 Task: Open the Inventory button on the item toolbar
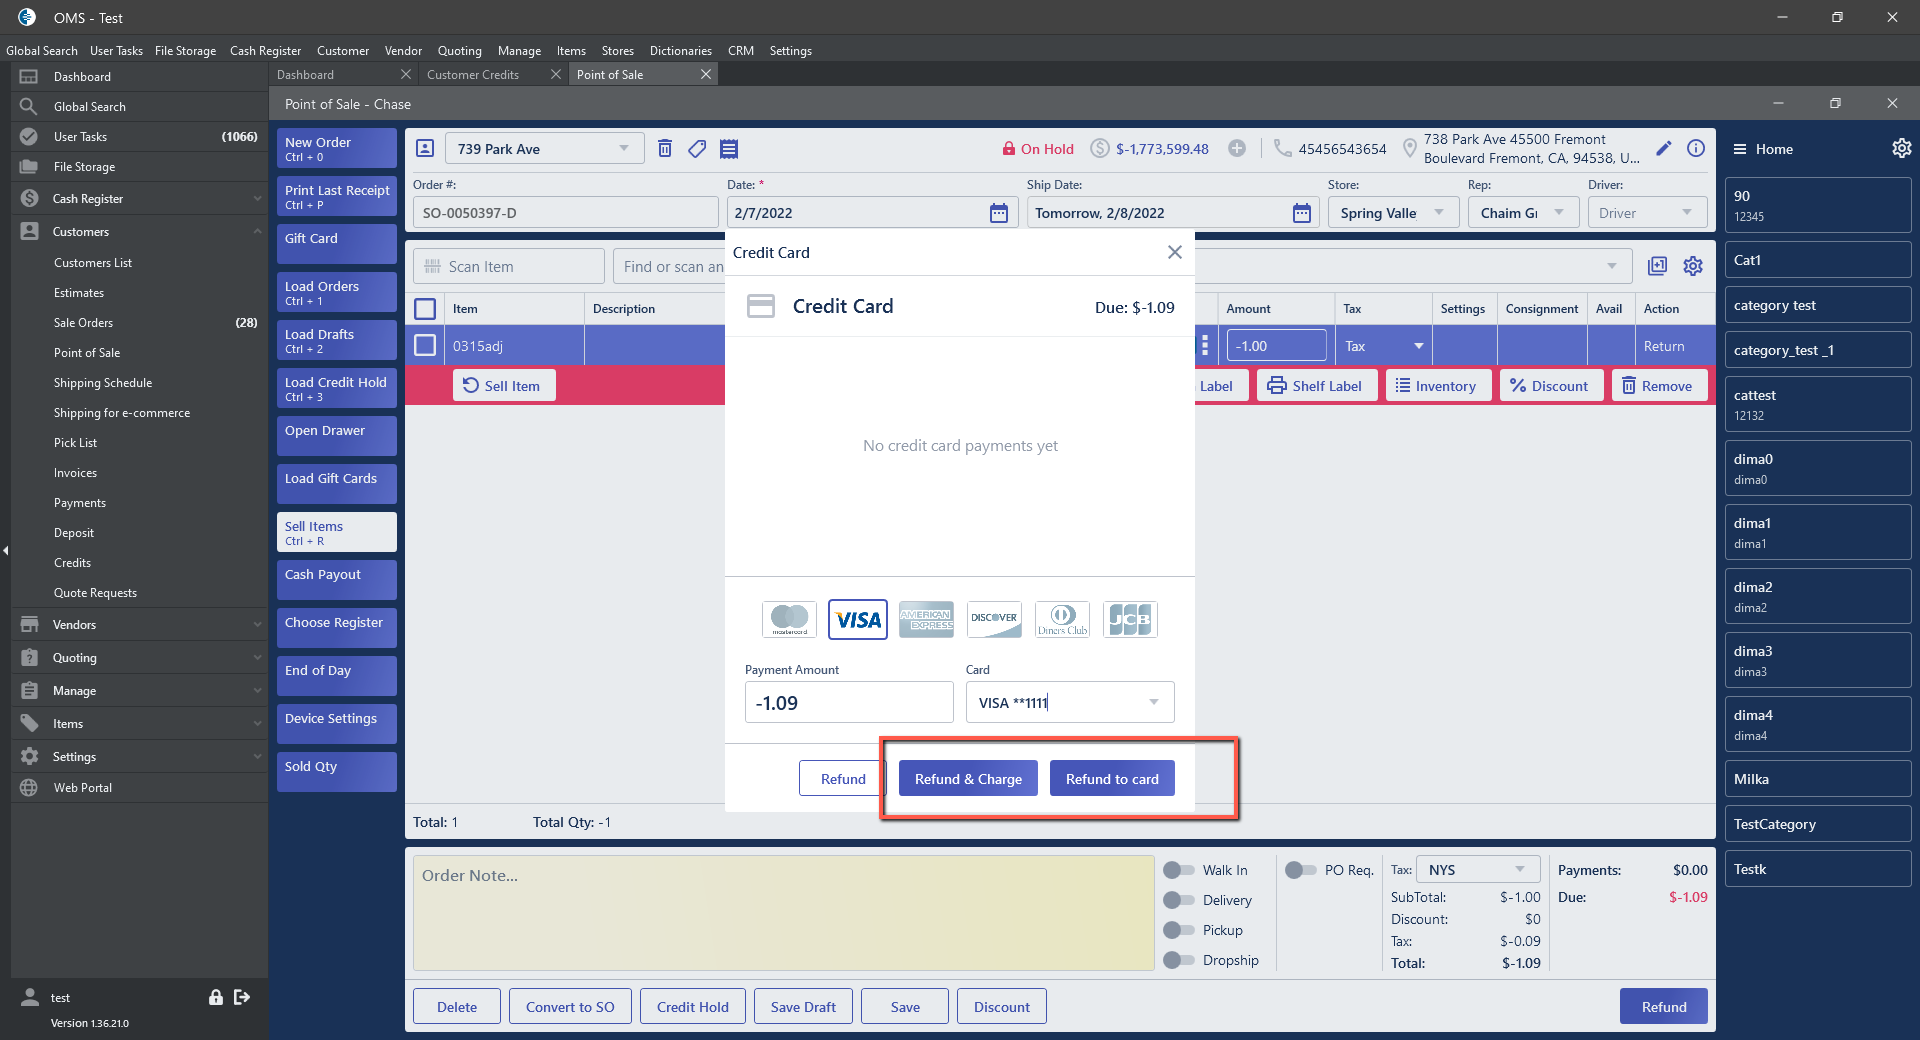(x=1439, y=386)
